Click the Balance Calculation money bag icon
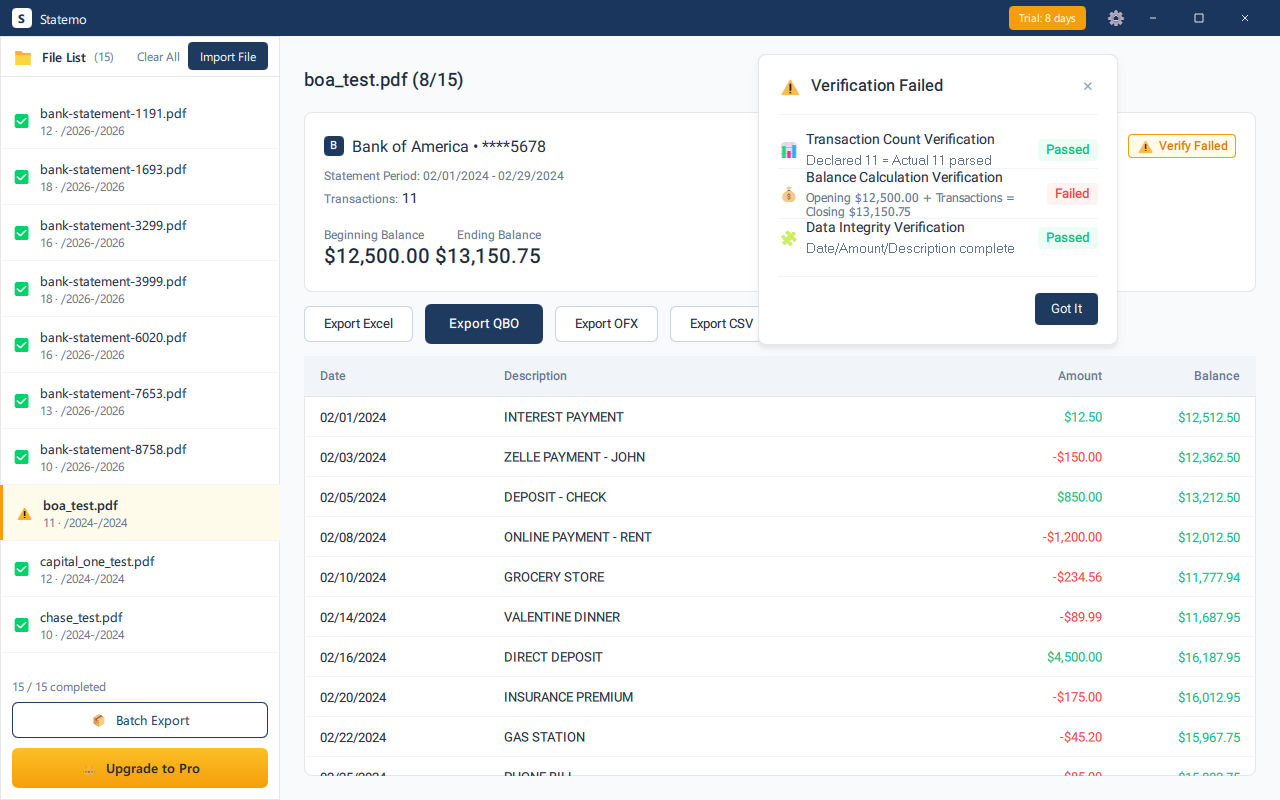 point(789,194)
